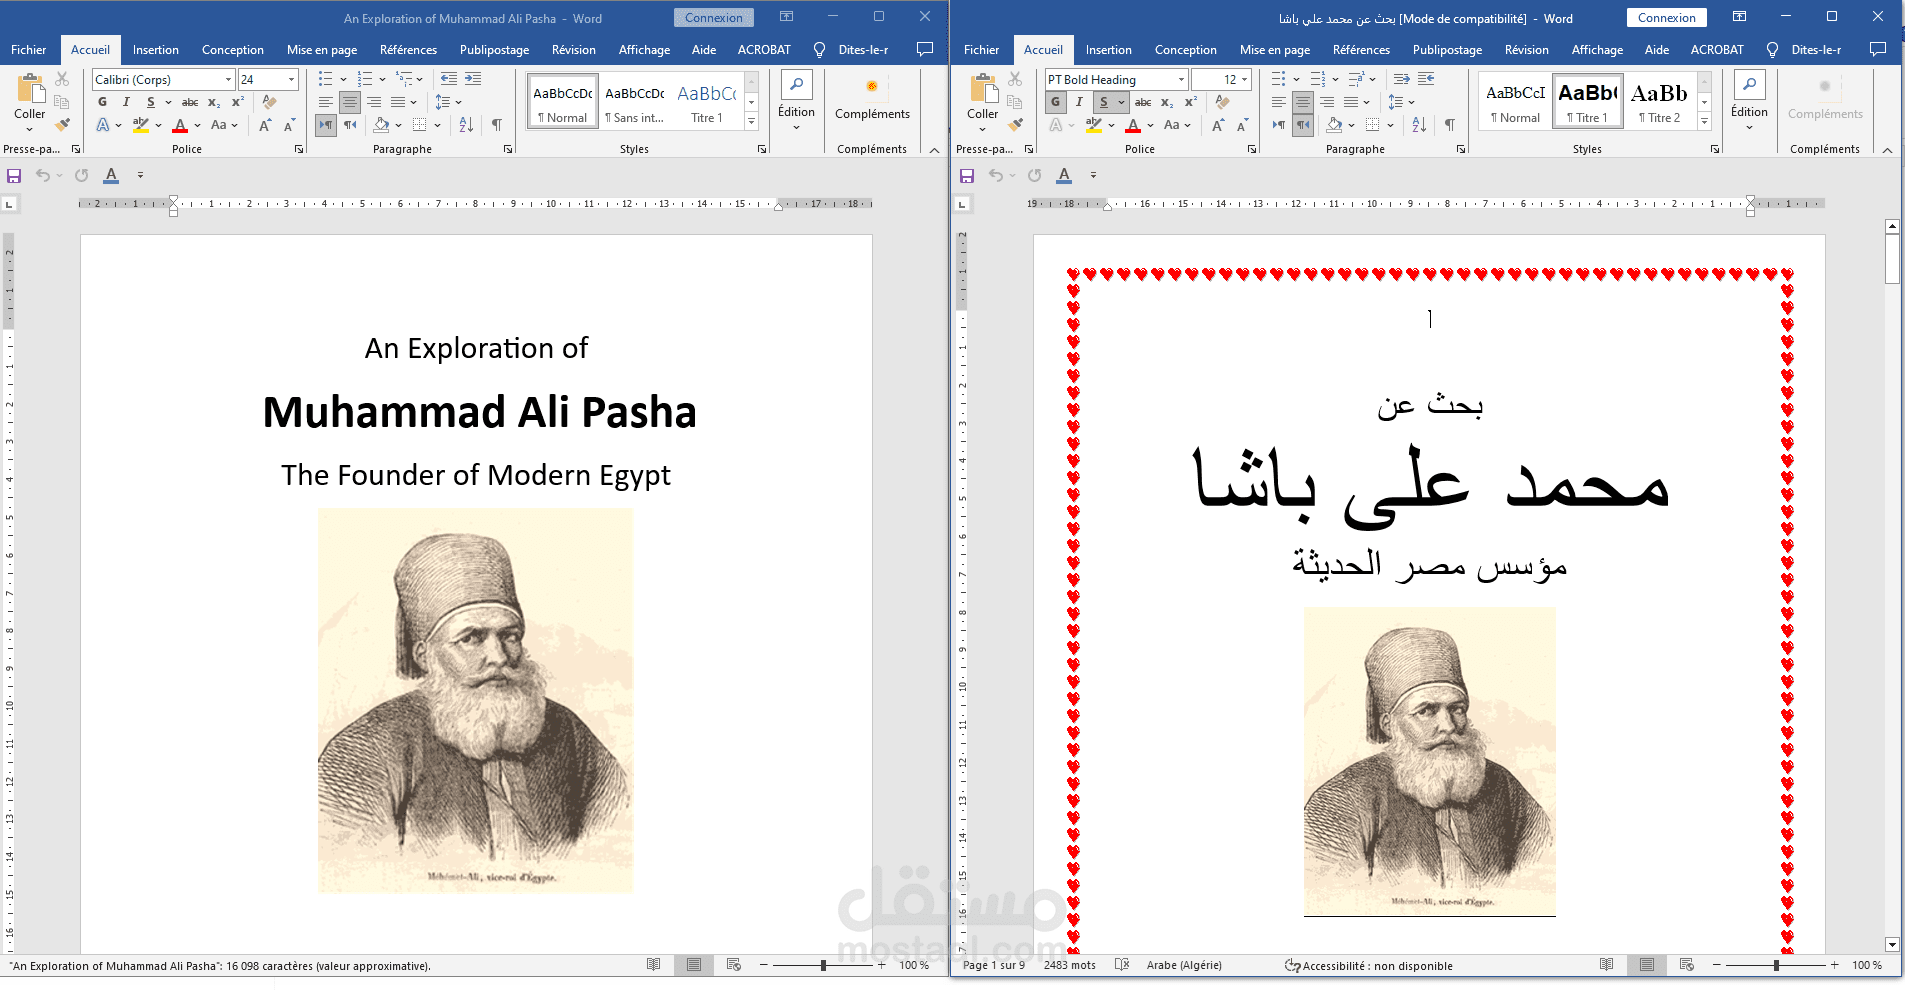Apply Sans int... style in left window
1905x990 pixels.
635,102
